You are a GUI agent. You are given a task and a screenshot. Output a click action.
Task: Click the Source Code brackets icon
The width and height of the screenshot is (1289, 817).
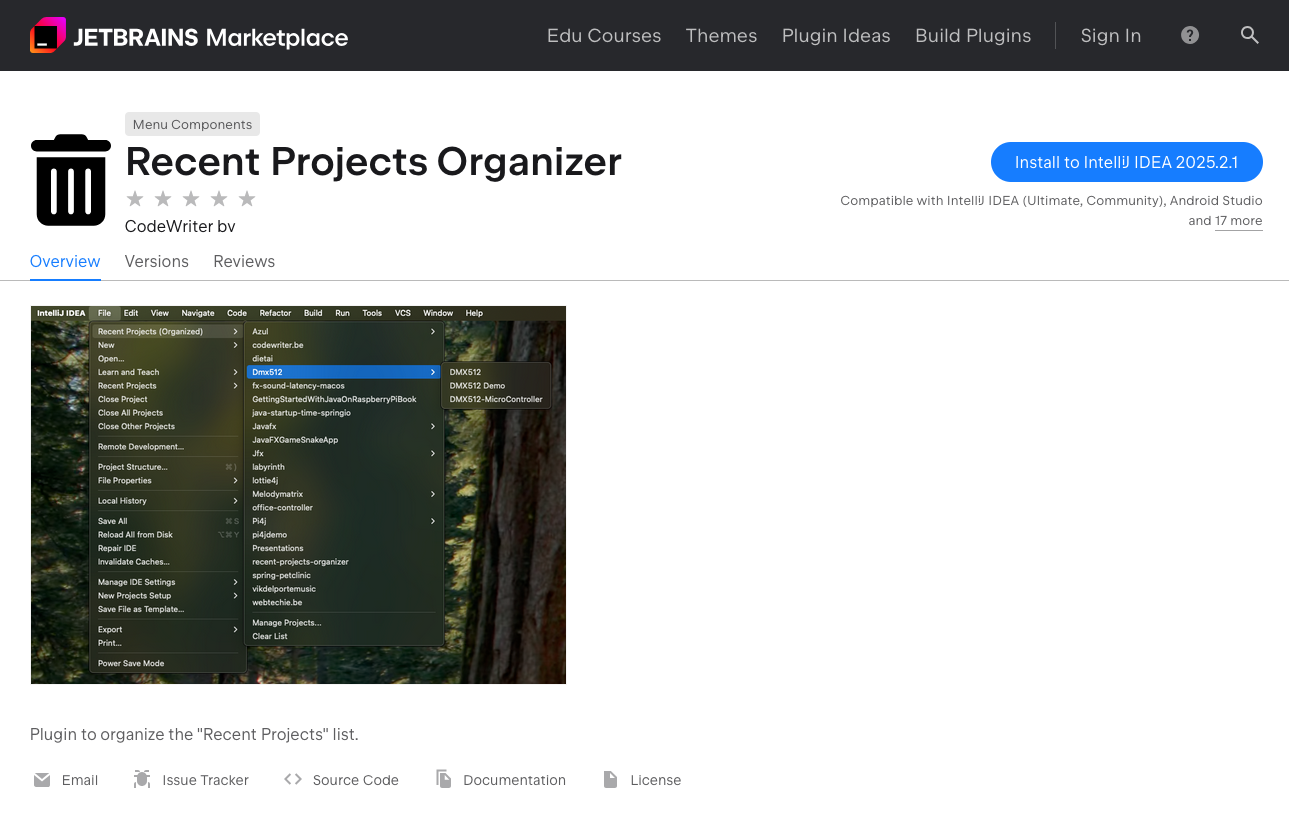293,780
